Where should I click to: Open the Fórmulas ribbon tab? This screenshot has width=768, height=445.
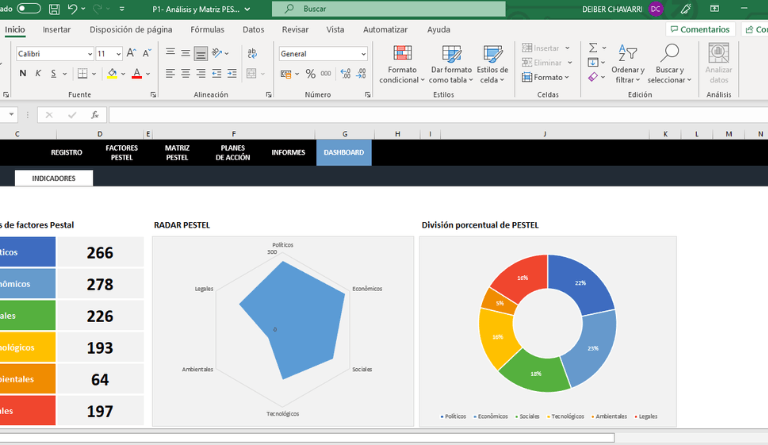207,29
